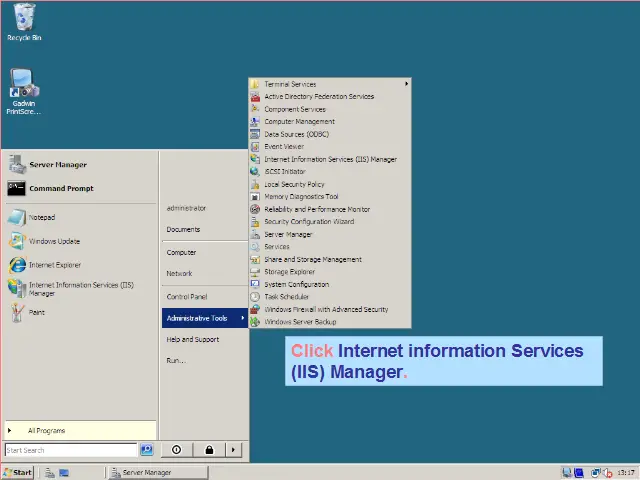Click the Terminal Services folder icon

tap(255, 84)
